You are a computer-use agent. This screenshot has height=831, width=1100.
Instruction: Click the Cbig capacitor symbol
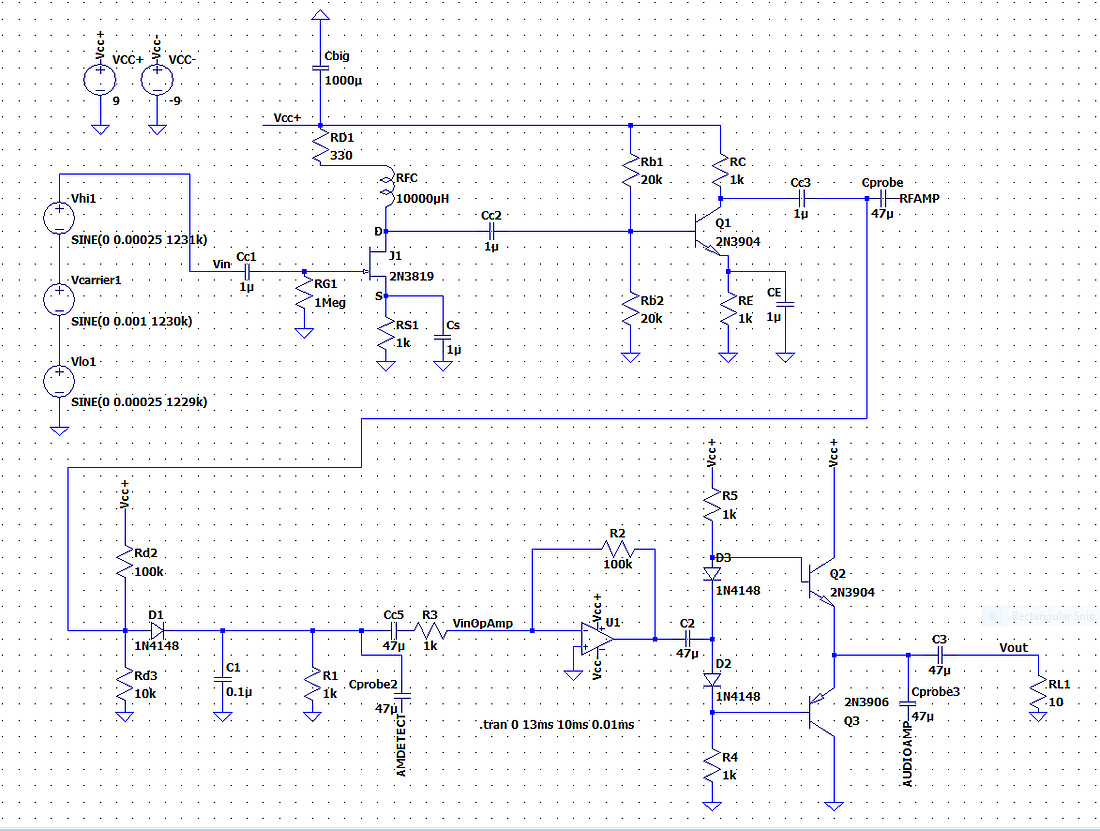320,68
